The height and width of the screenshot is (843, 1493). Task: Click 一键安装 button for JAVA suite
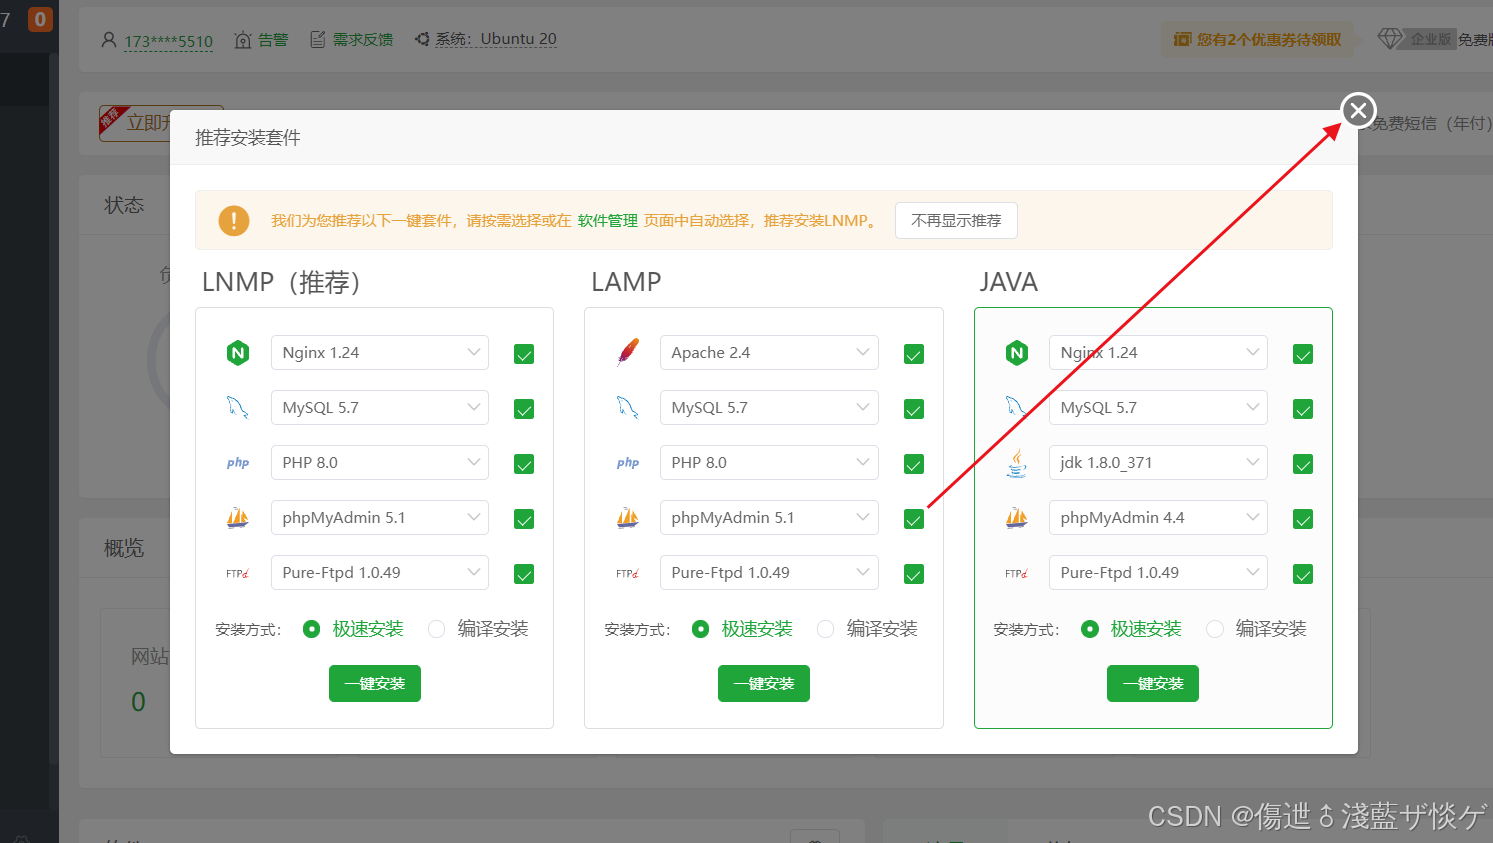point(1153,684)
